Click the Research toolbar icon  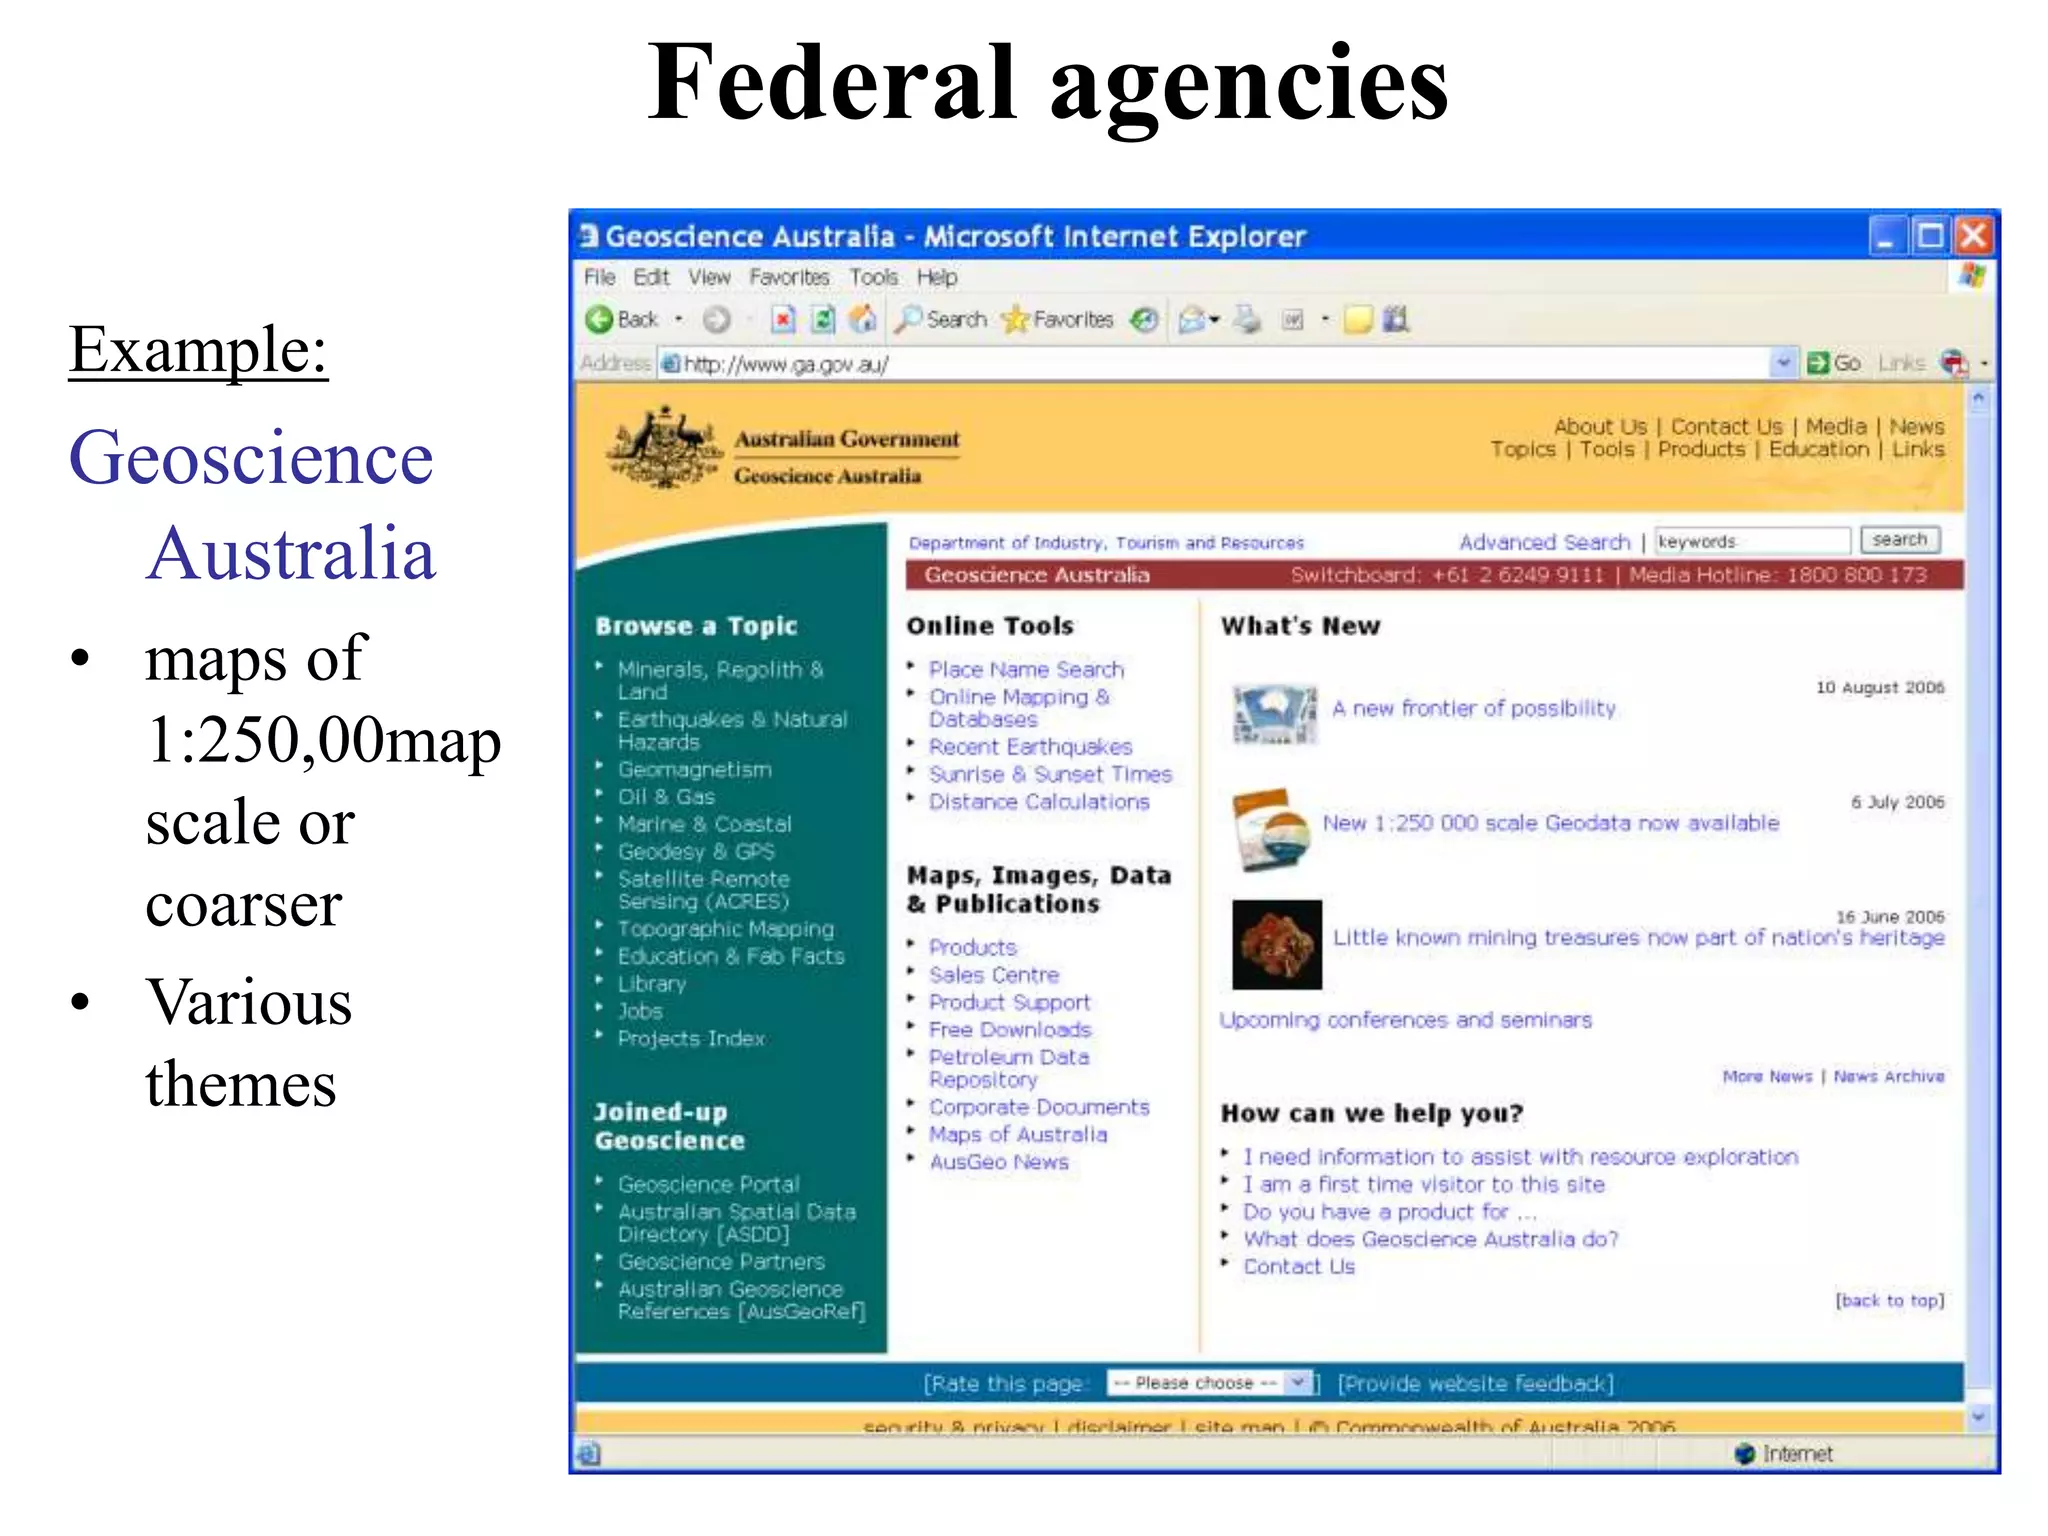pos(1396,319)
